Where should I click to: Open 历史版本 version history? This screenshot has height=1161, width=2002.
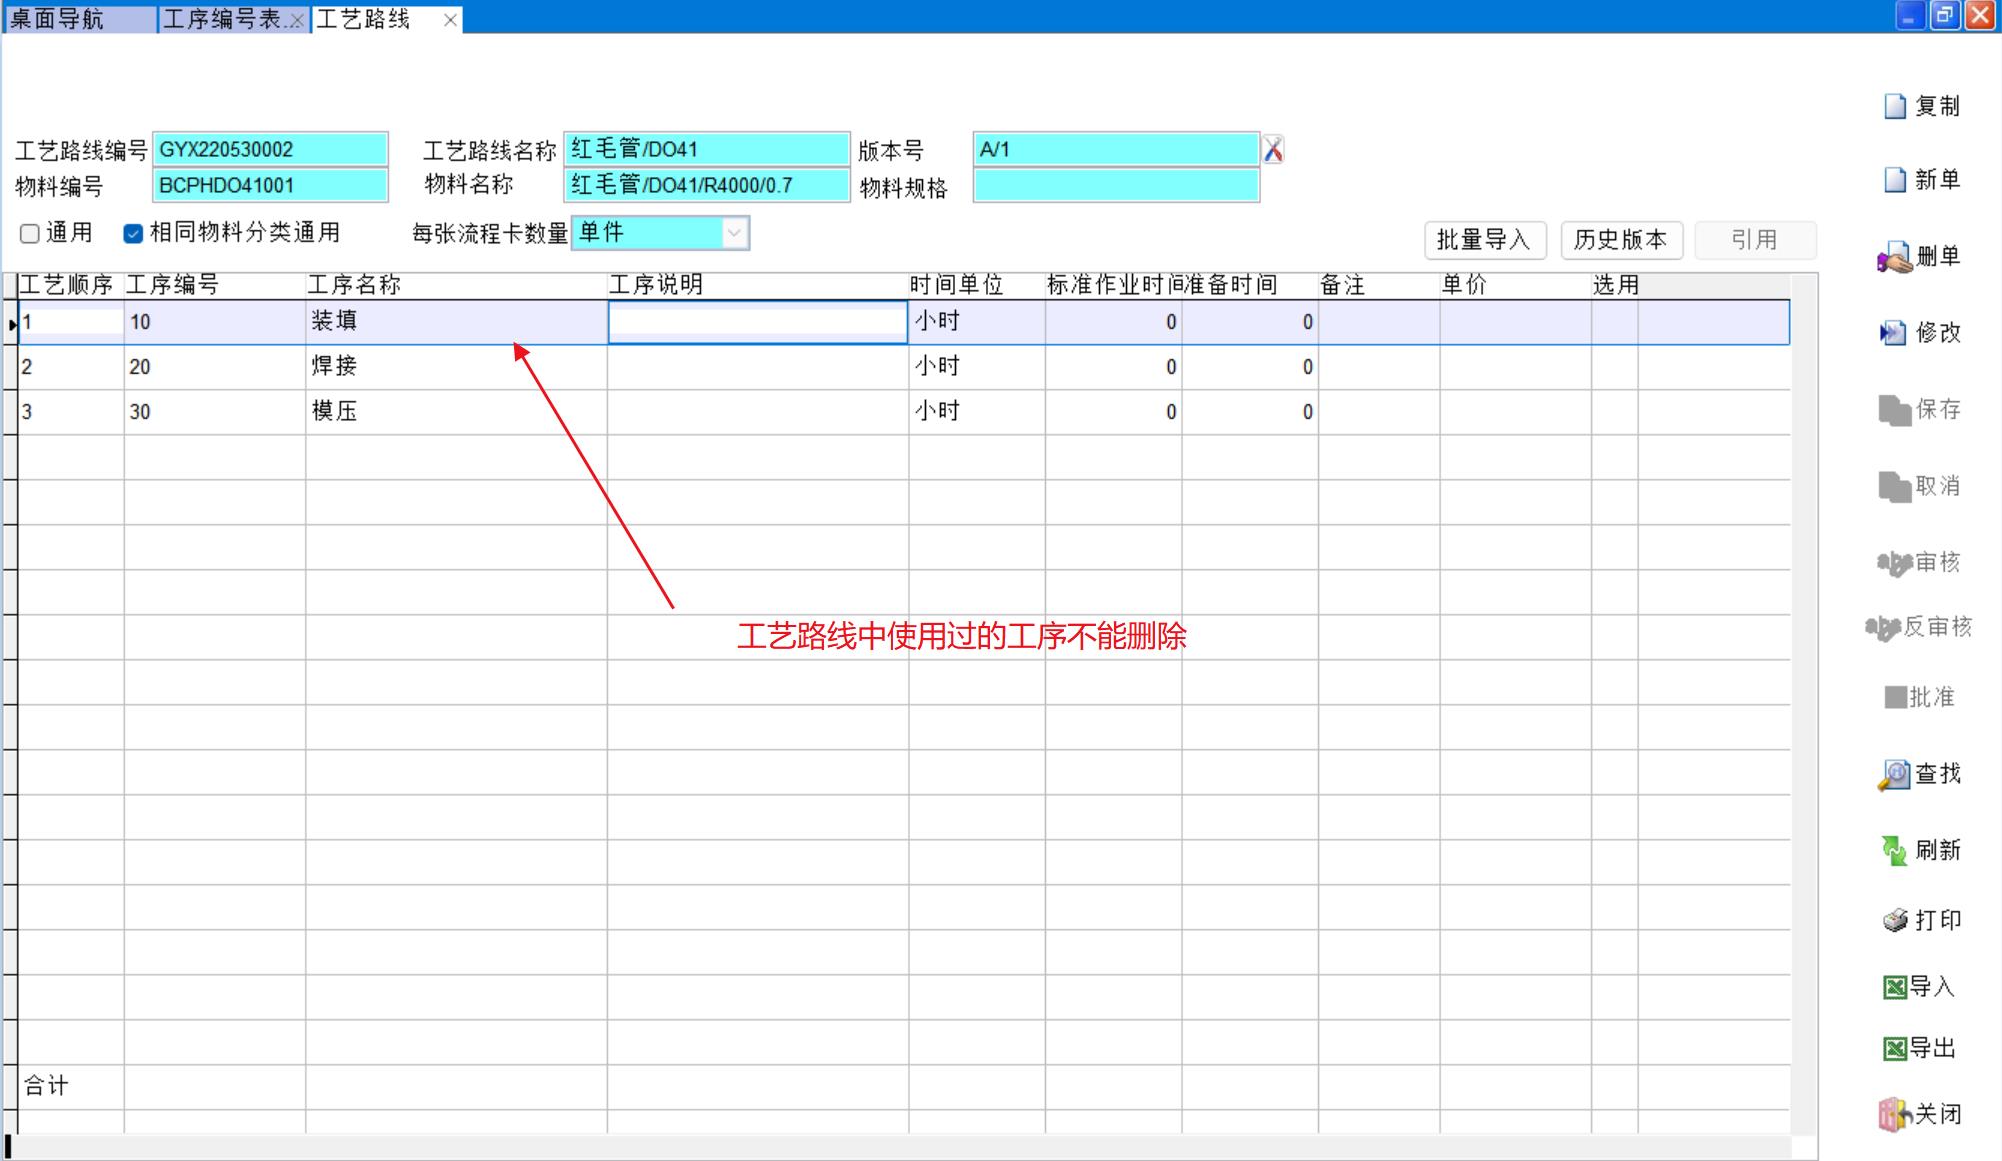pos(1620,240)
